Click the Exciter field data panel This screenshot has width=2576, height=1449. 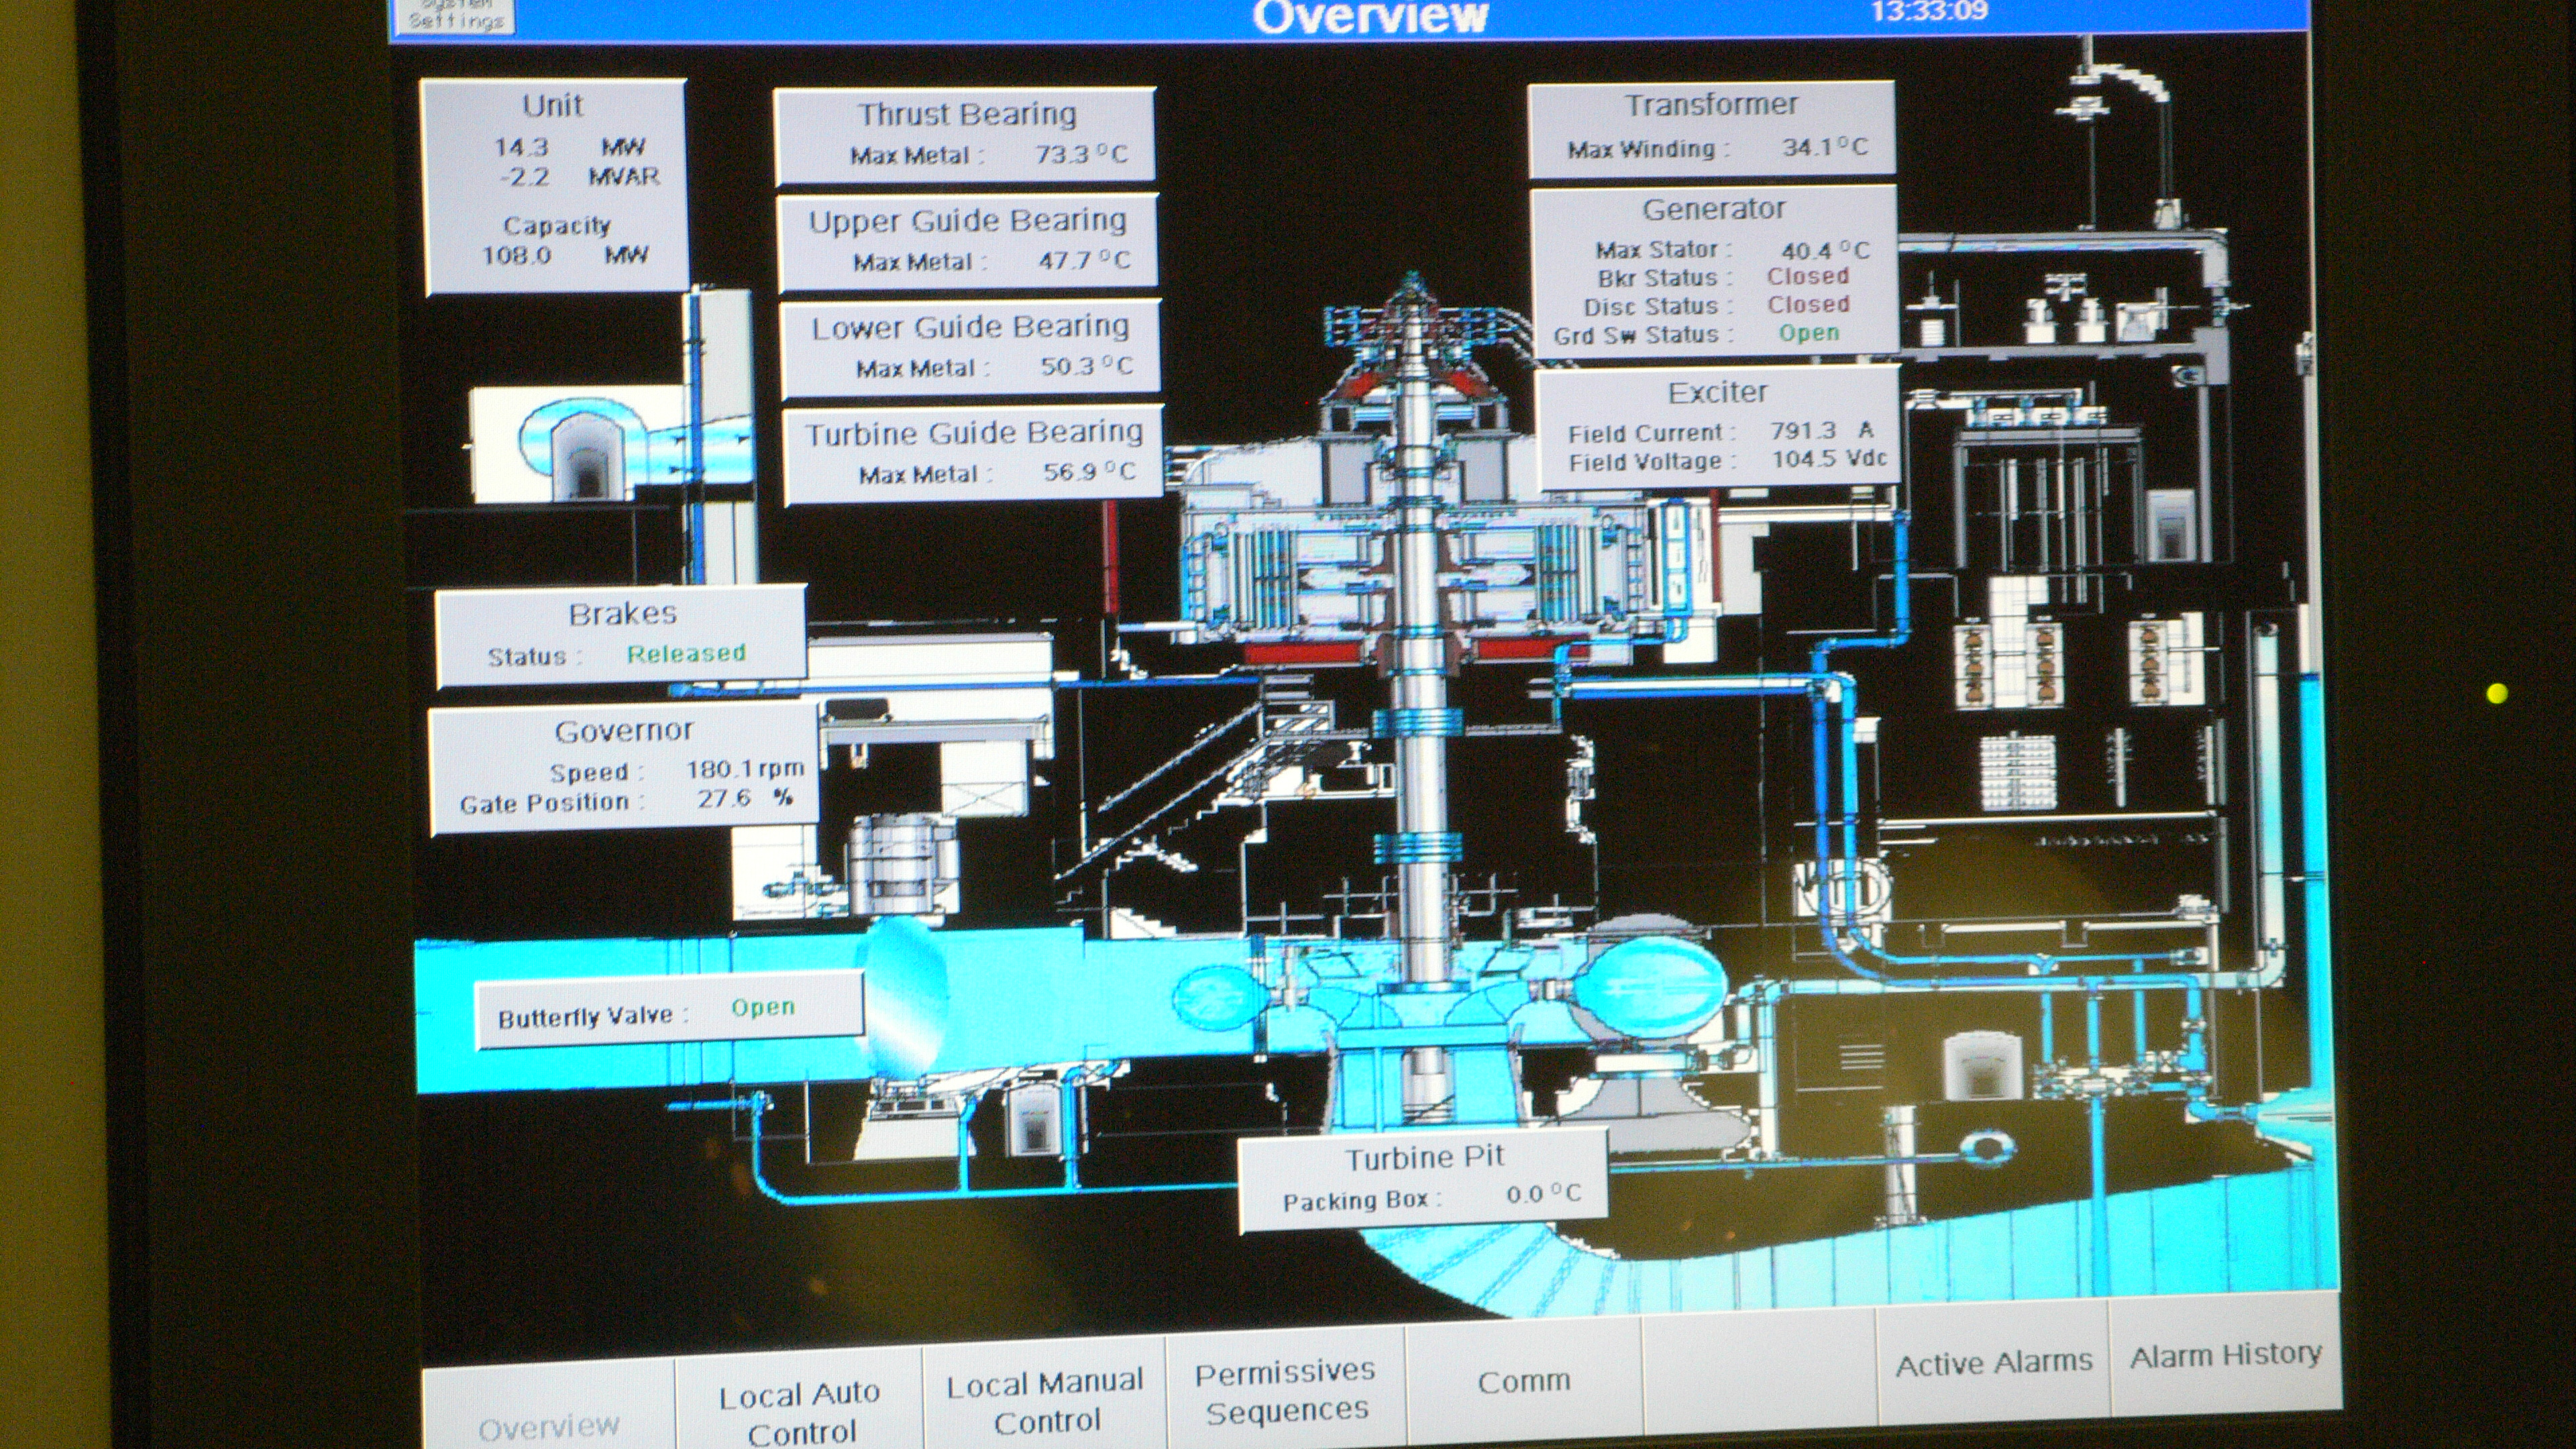pos(1718,427)
